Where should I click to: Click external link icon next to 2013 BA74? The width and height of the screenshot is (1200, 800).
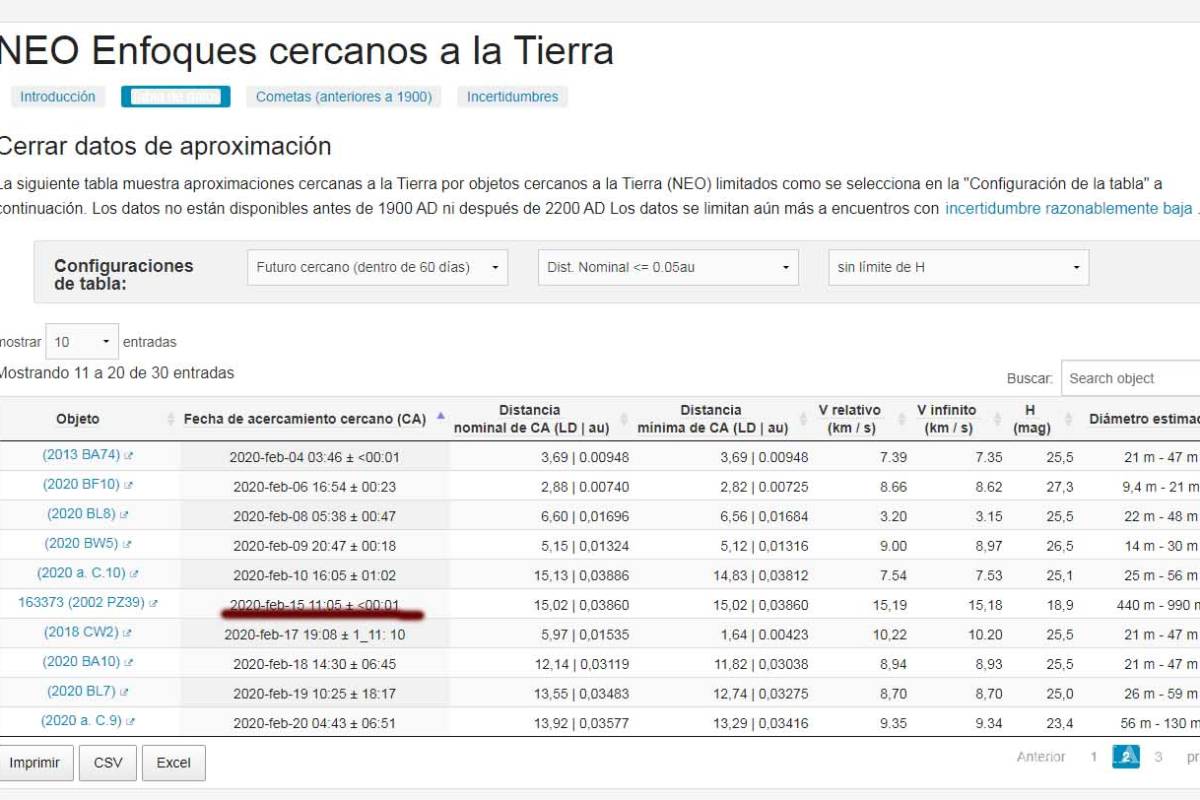[x=128, y=456]
